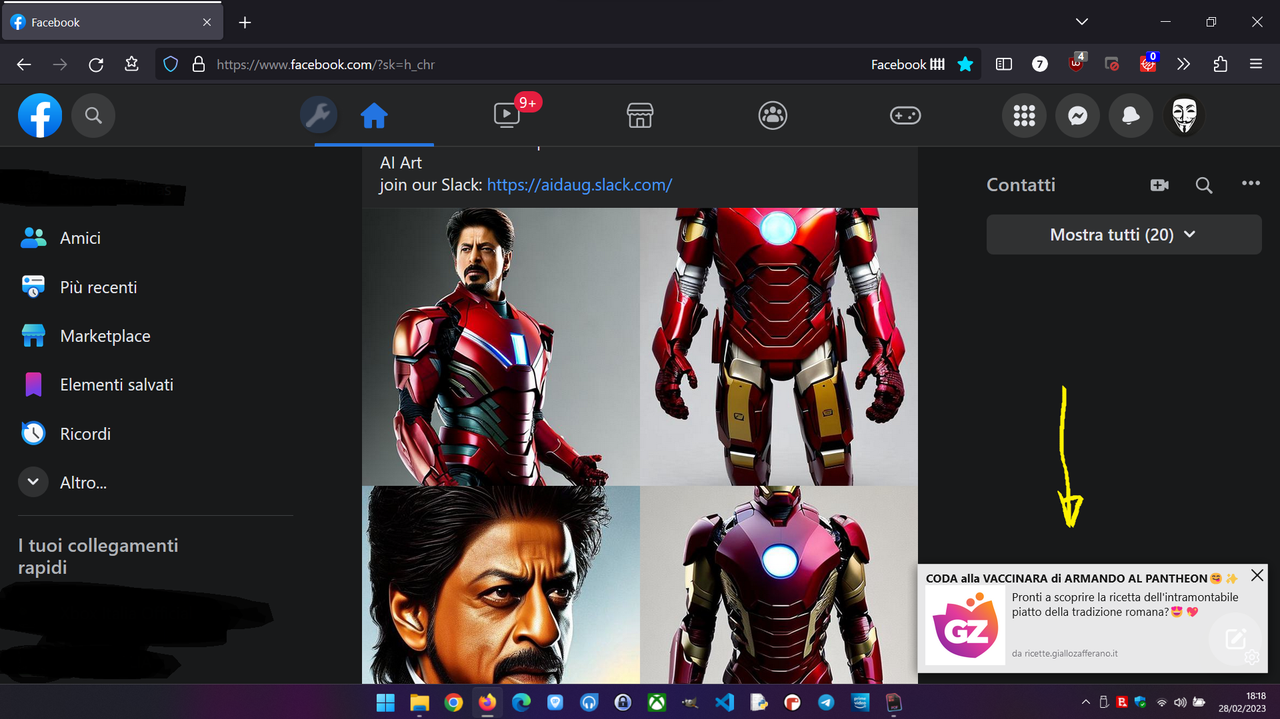Open the Watch video tab with 9+ badge
This screenshot has width=1280, height=719.
click(508, 116)
